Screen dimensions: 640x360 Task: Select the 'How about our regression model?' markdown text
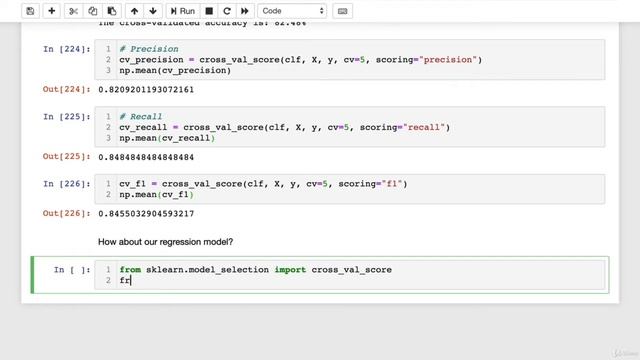click(x=165, y=242)
